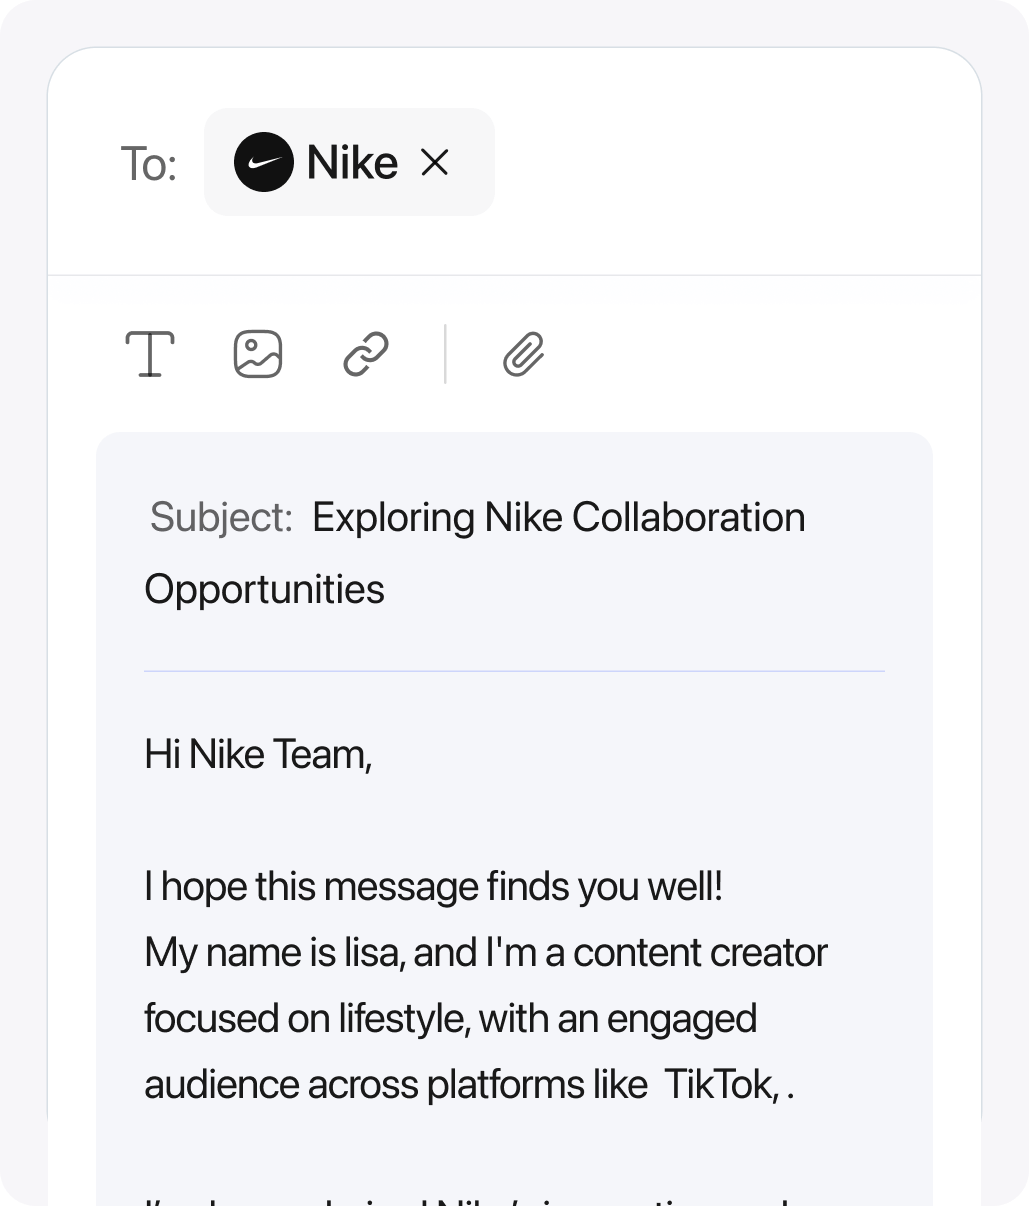The width and height of the screenshot is (1029, 1206).
Task: Attach a file with the paperclip icon
Action: (x=523, y=354)
